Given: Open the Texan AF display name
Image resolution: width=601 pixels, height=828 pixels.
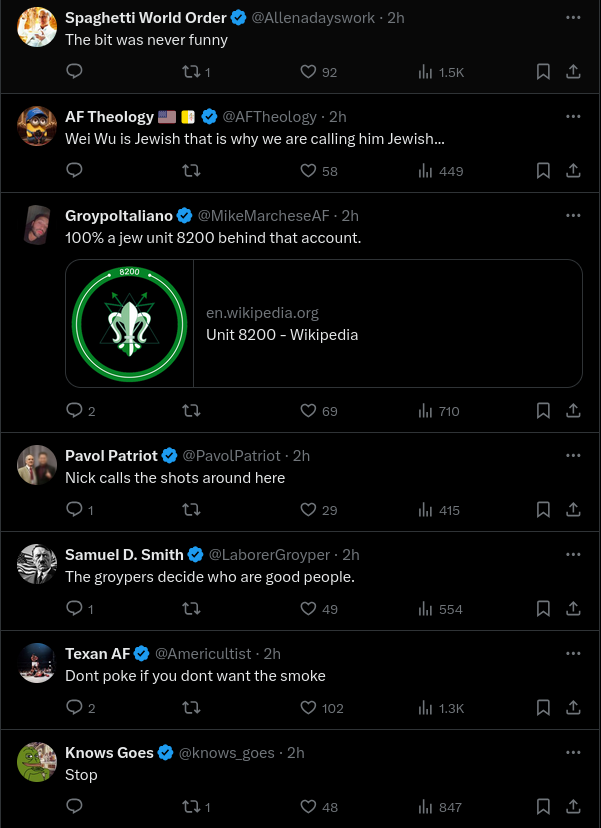Looking at the screenshot, I should click(98, 654).
